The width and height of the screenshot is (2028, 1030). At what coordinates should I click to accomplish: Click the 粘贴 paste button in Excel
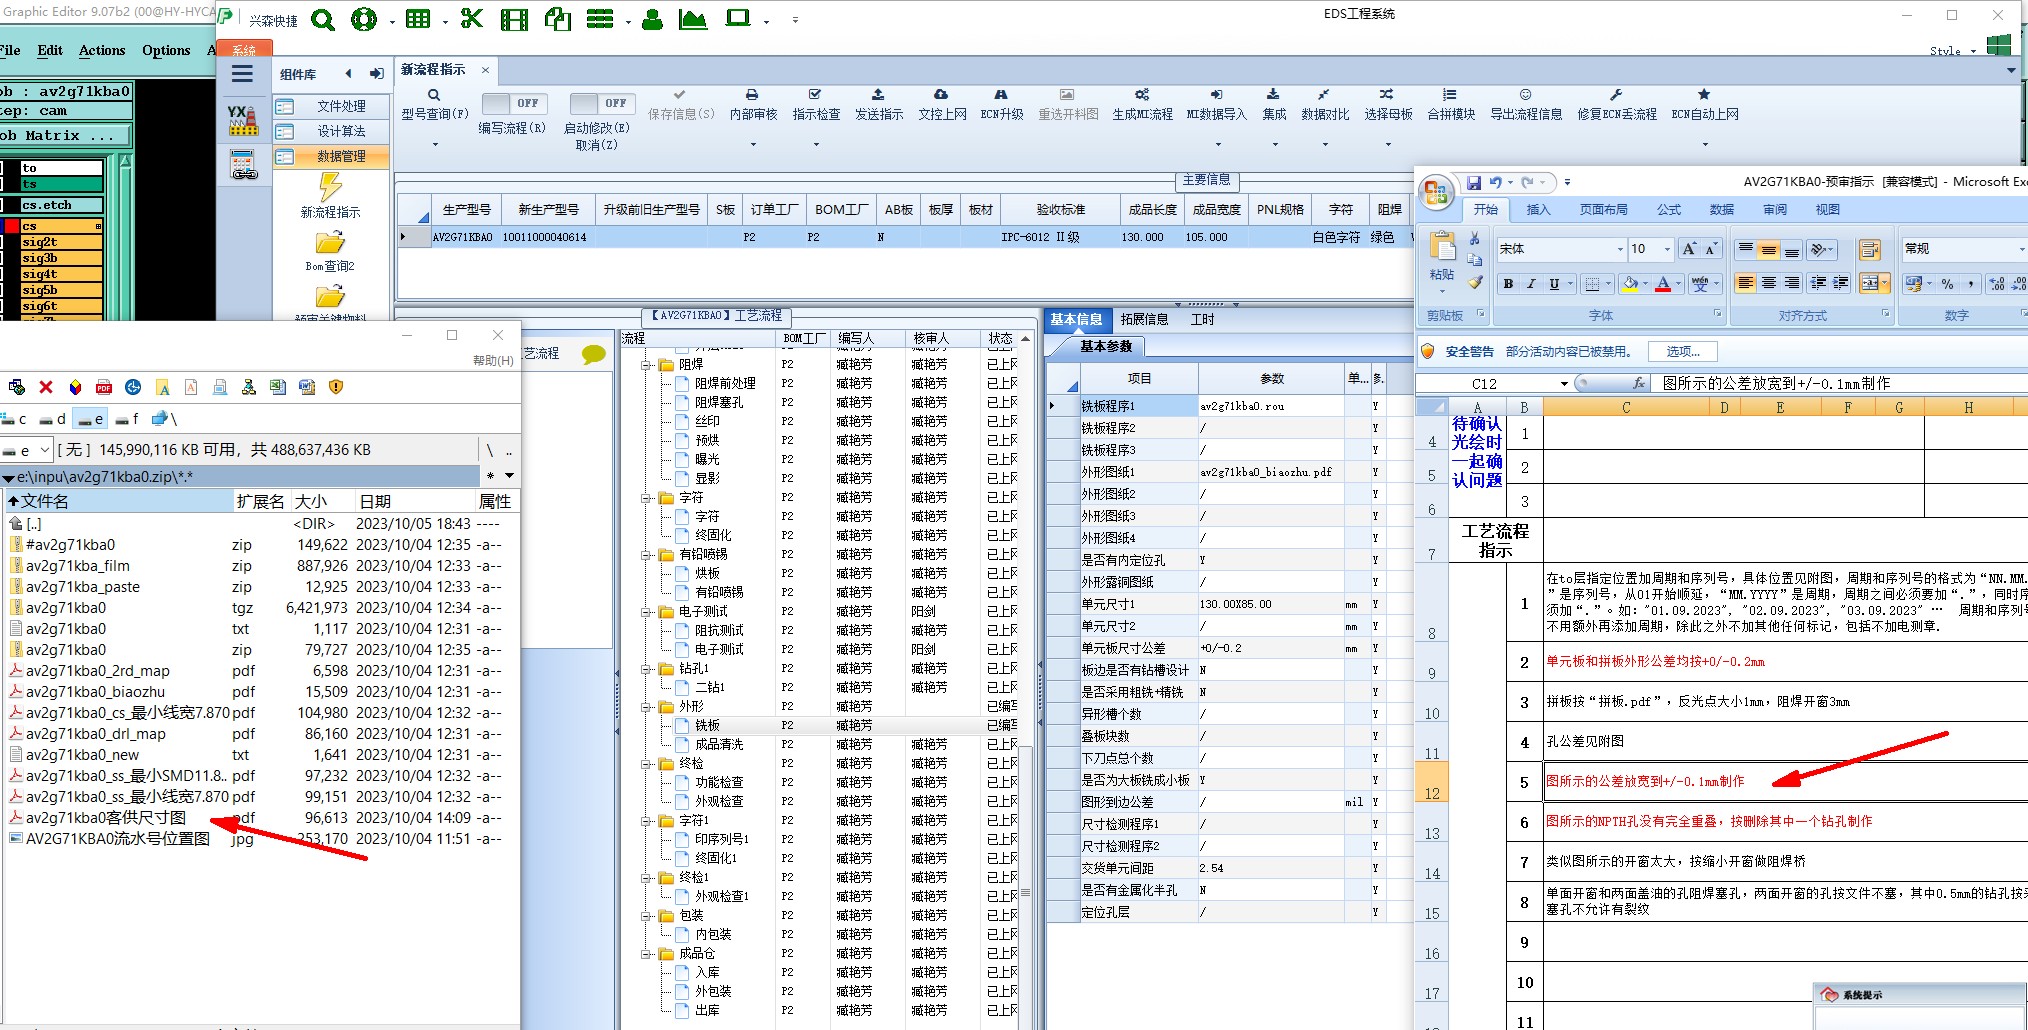[1442, 260]
